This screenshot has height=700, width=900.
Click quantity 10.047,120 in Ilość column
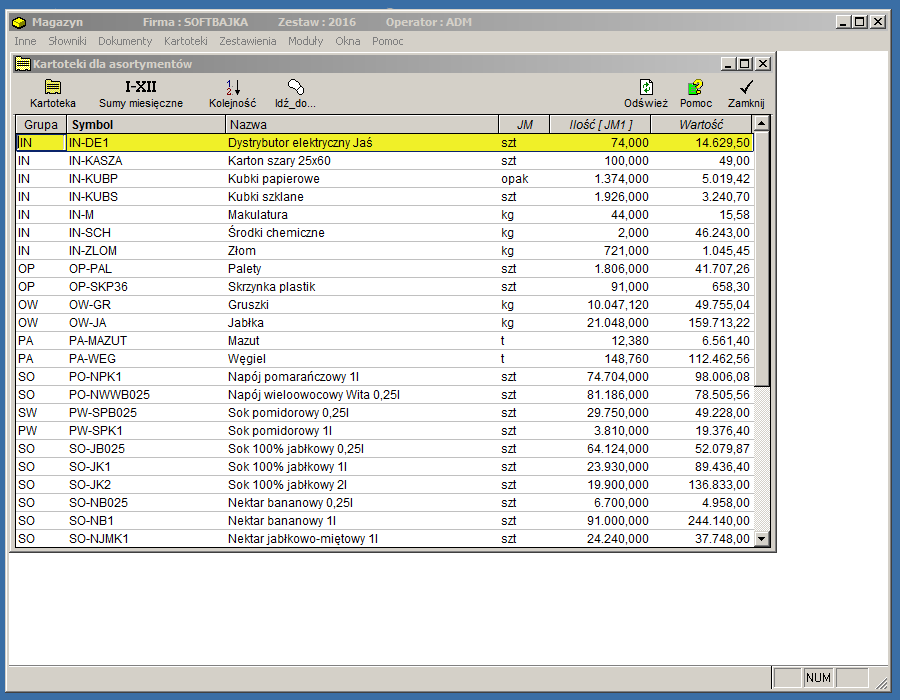(618, 305)
